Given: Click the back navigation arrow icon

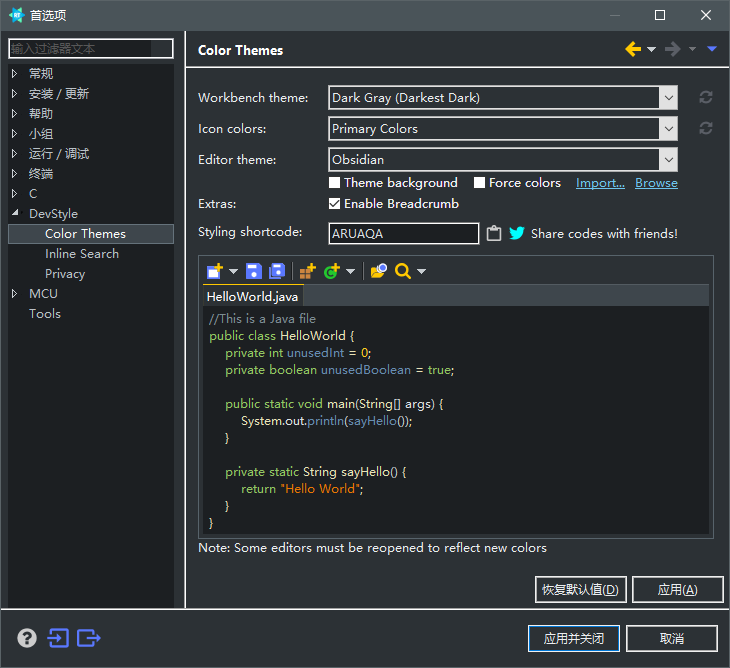Looking at the screenshot, I should coord(633,49).
